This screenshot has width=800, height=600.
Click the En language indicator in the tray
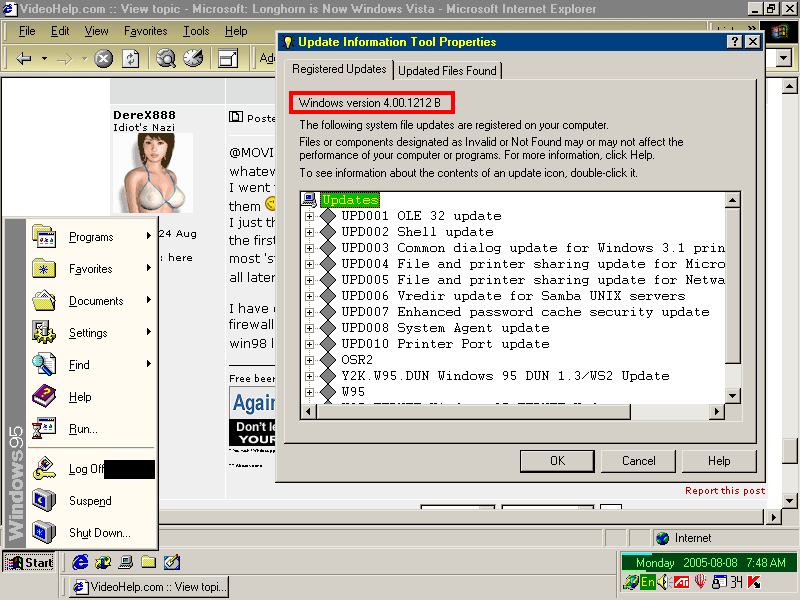pyautogui.click(x=647, y=582)
